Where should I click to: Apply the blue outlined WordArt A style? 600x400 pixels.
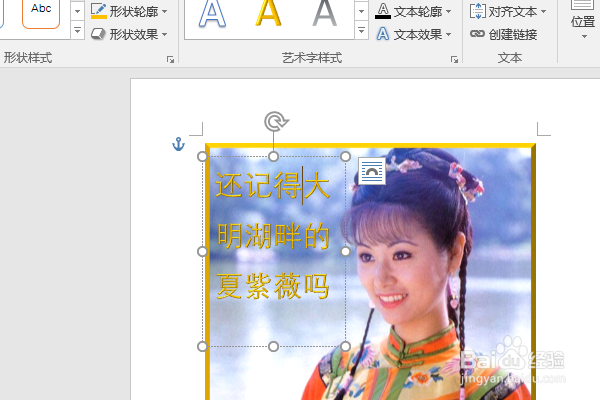click(212, 15)
